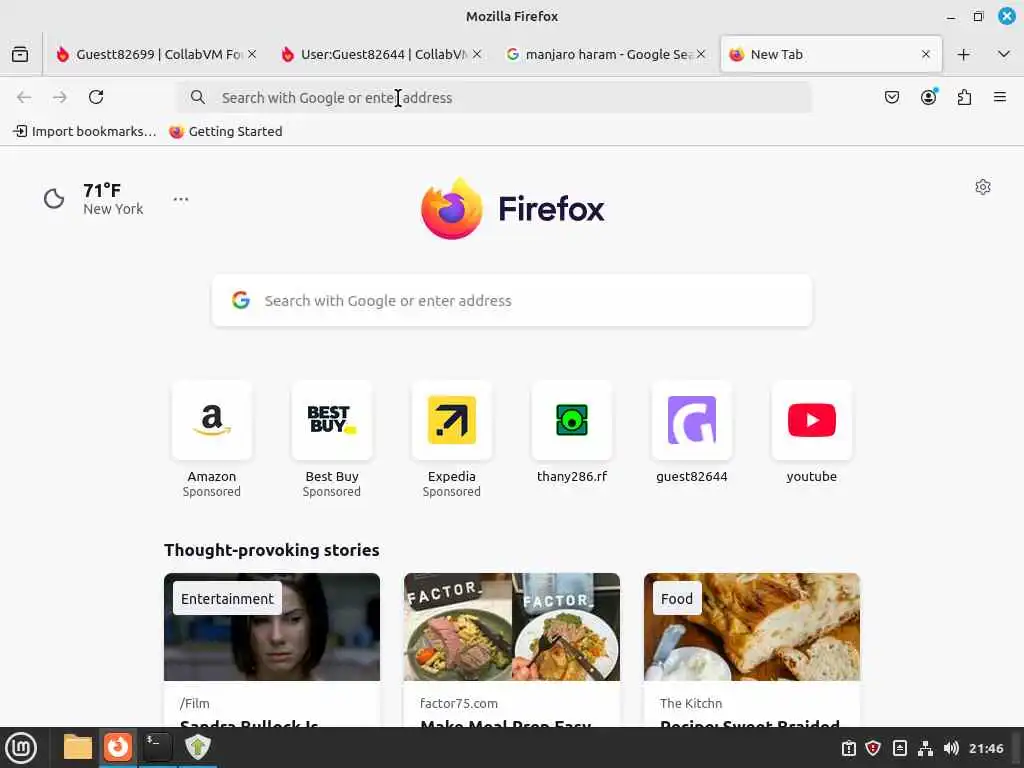Screen dimensions: 1024x768
Task: Close the User:Guest82644 tab
Action: [477, 54]
